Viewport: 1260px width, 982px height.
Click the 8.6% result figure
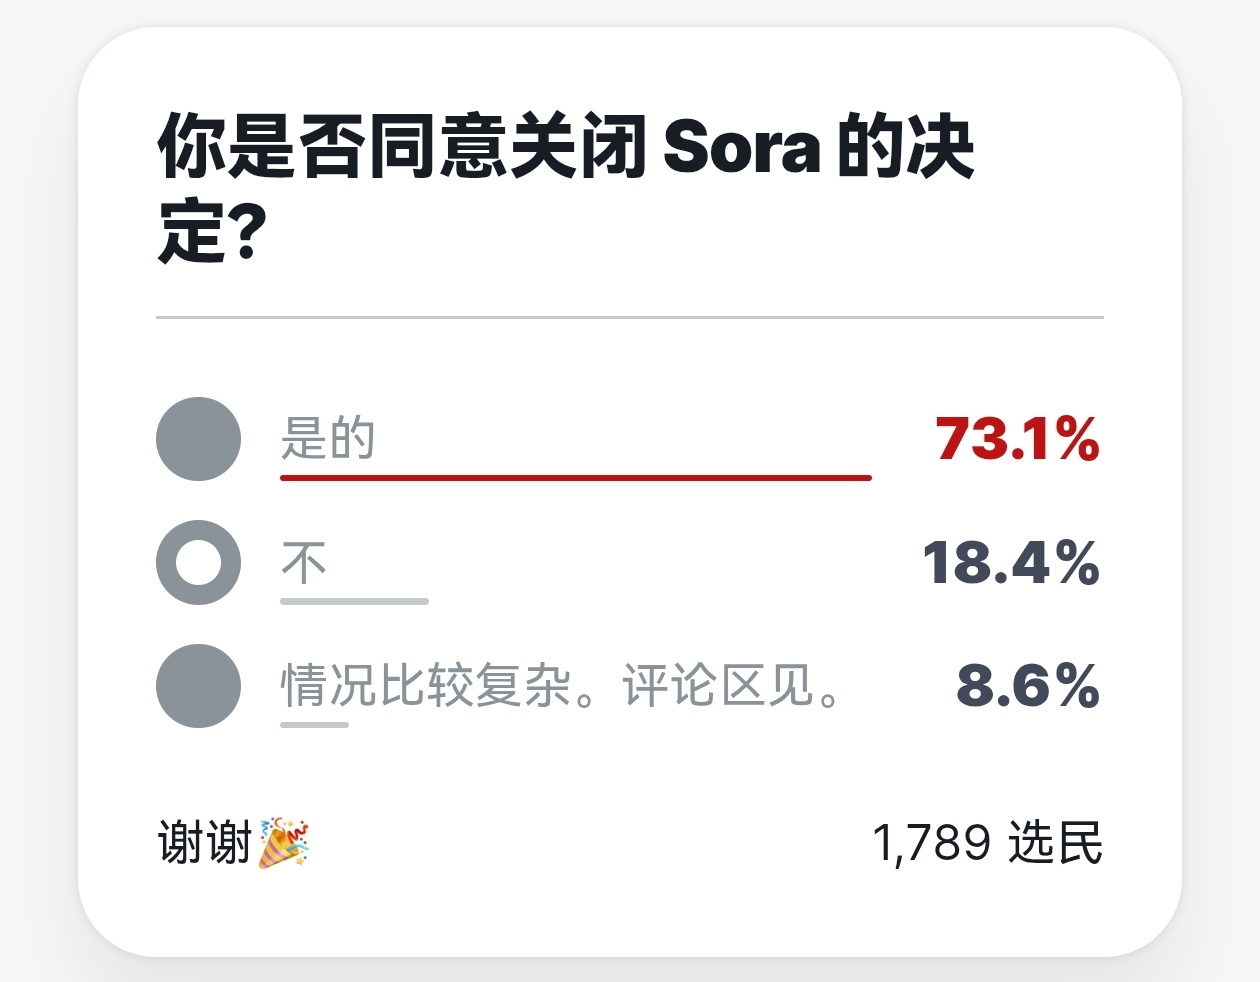pos(1027,686)
